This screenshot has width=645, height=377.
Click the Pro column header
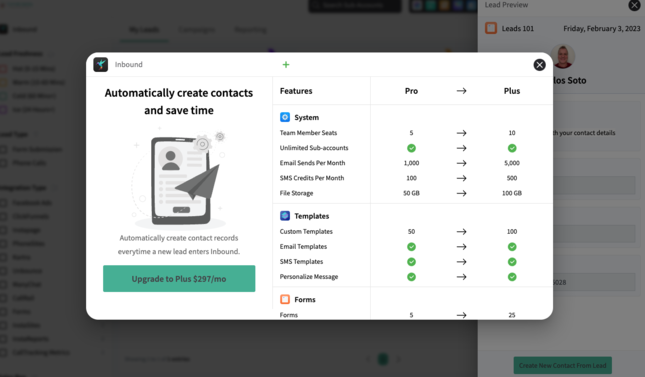[411, 91]
